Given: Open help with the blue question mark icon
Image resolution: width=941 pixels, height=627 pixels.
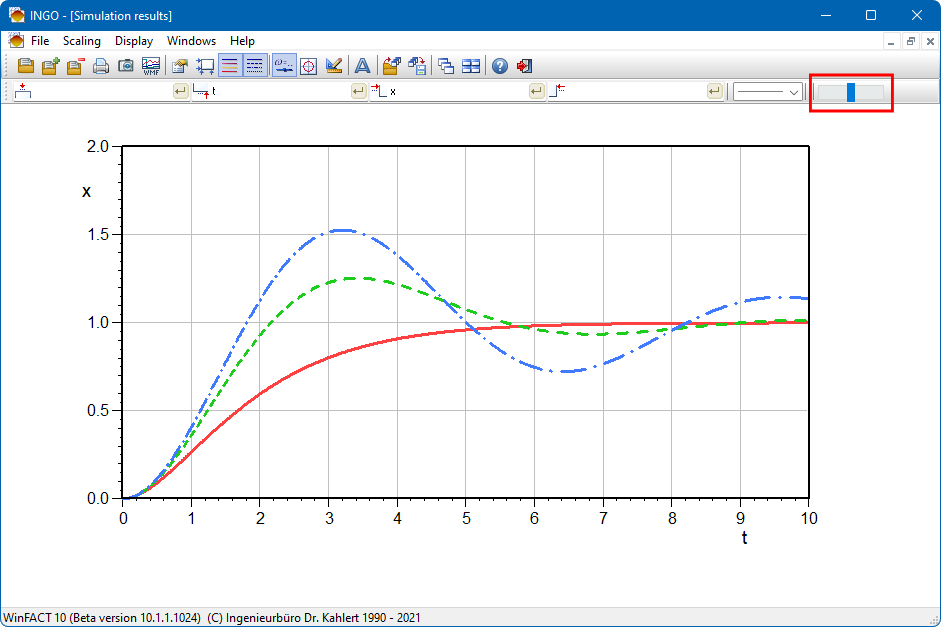Looking at the screenshot, I should [x=499, y=67].
